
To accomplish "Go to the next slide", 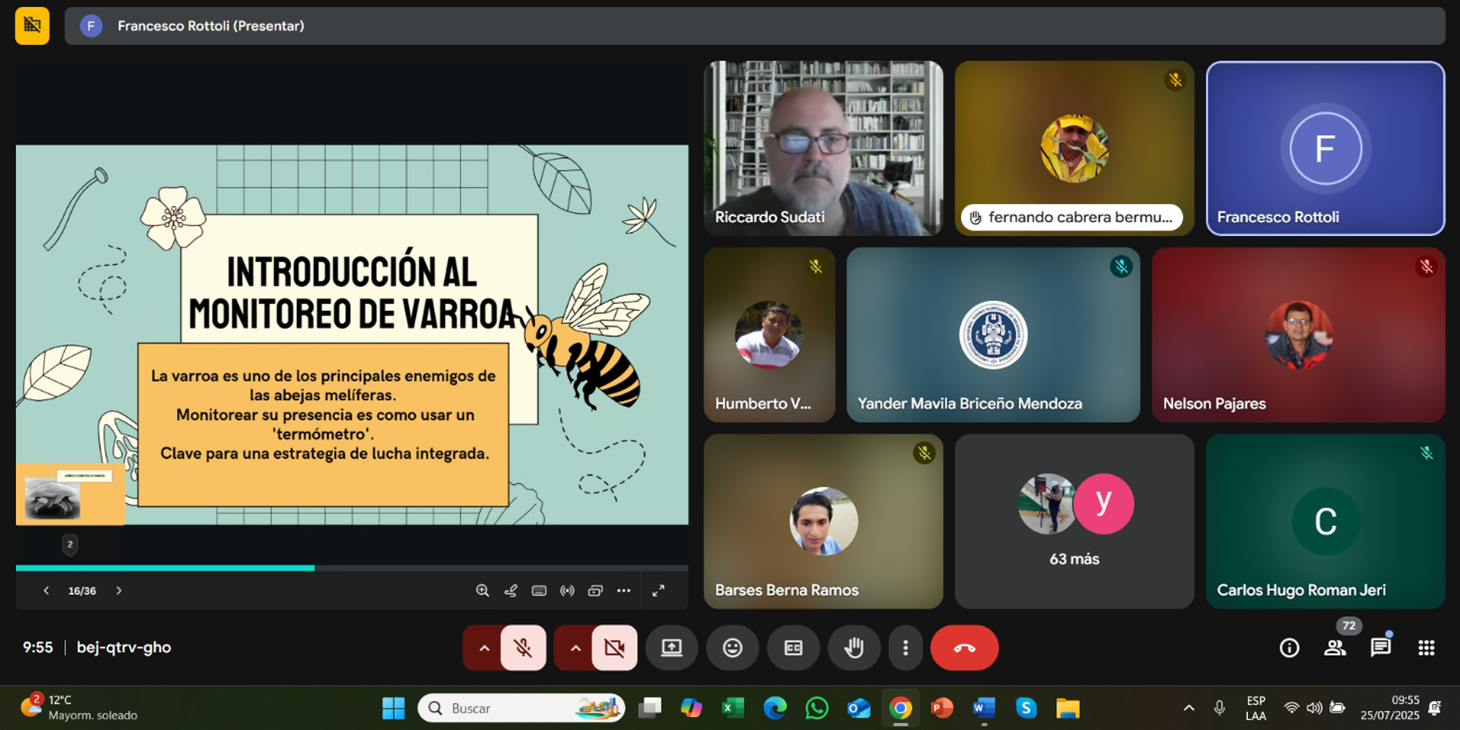I will 119,591.
